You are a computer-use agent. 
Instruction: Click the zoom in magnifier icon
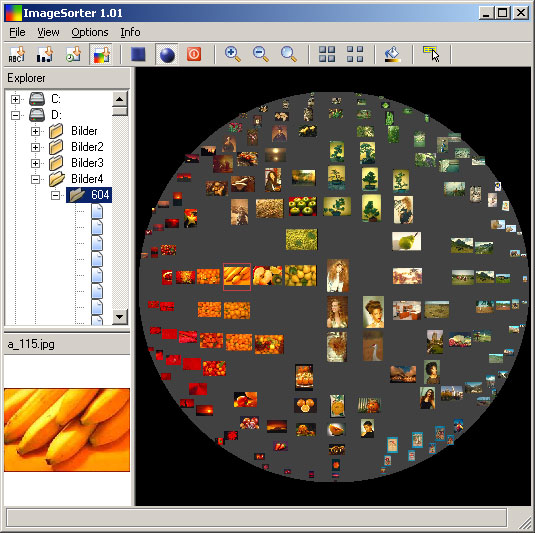(233, 54)
